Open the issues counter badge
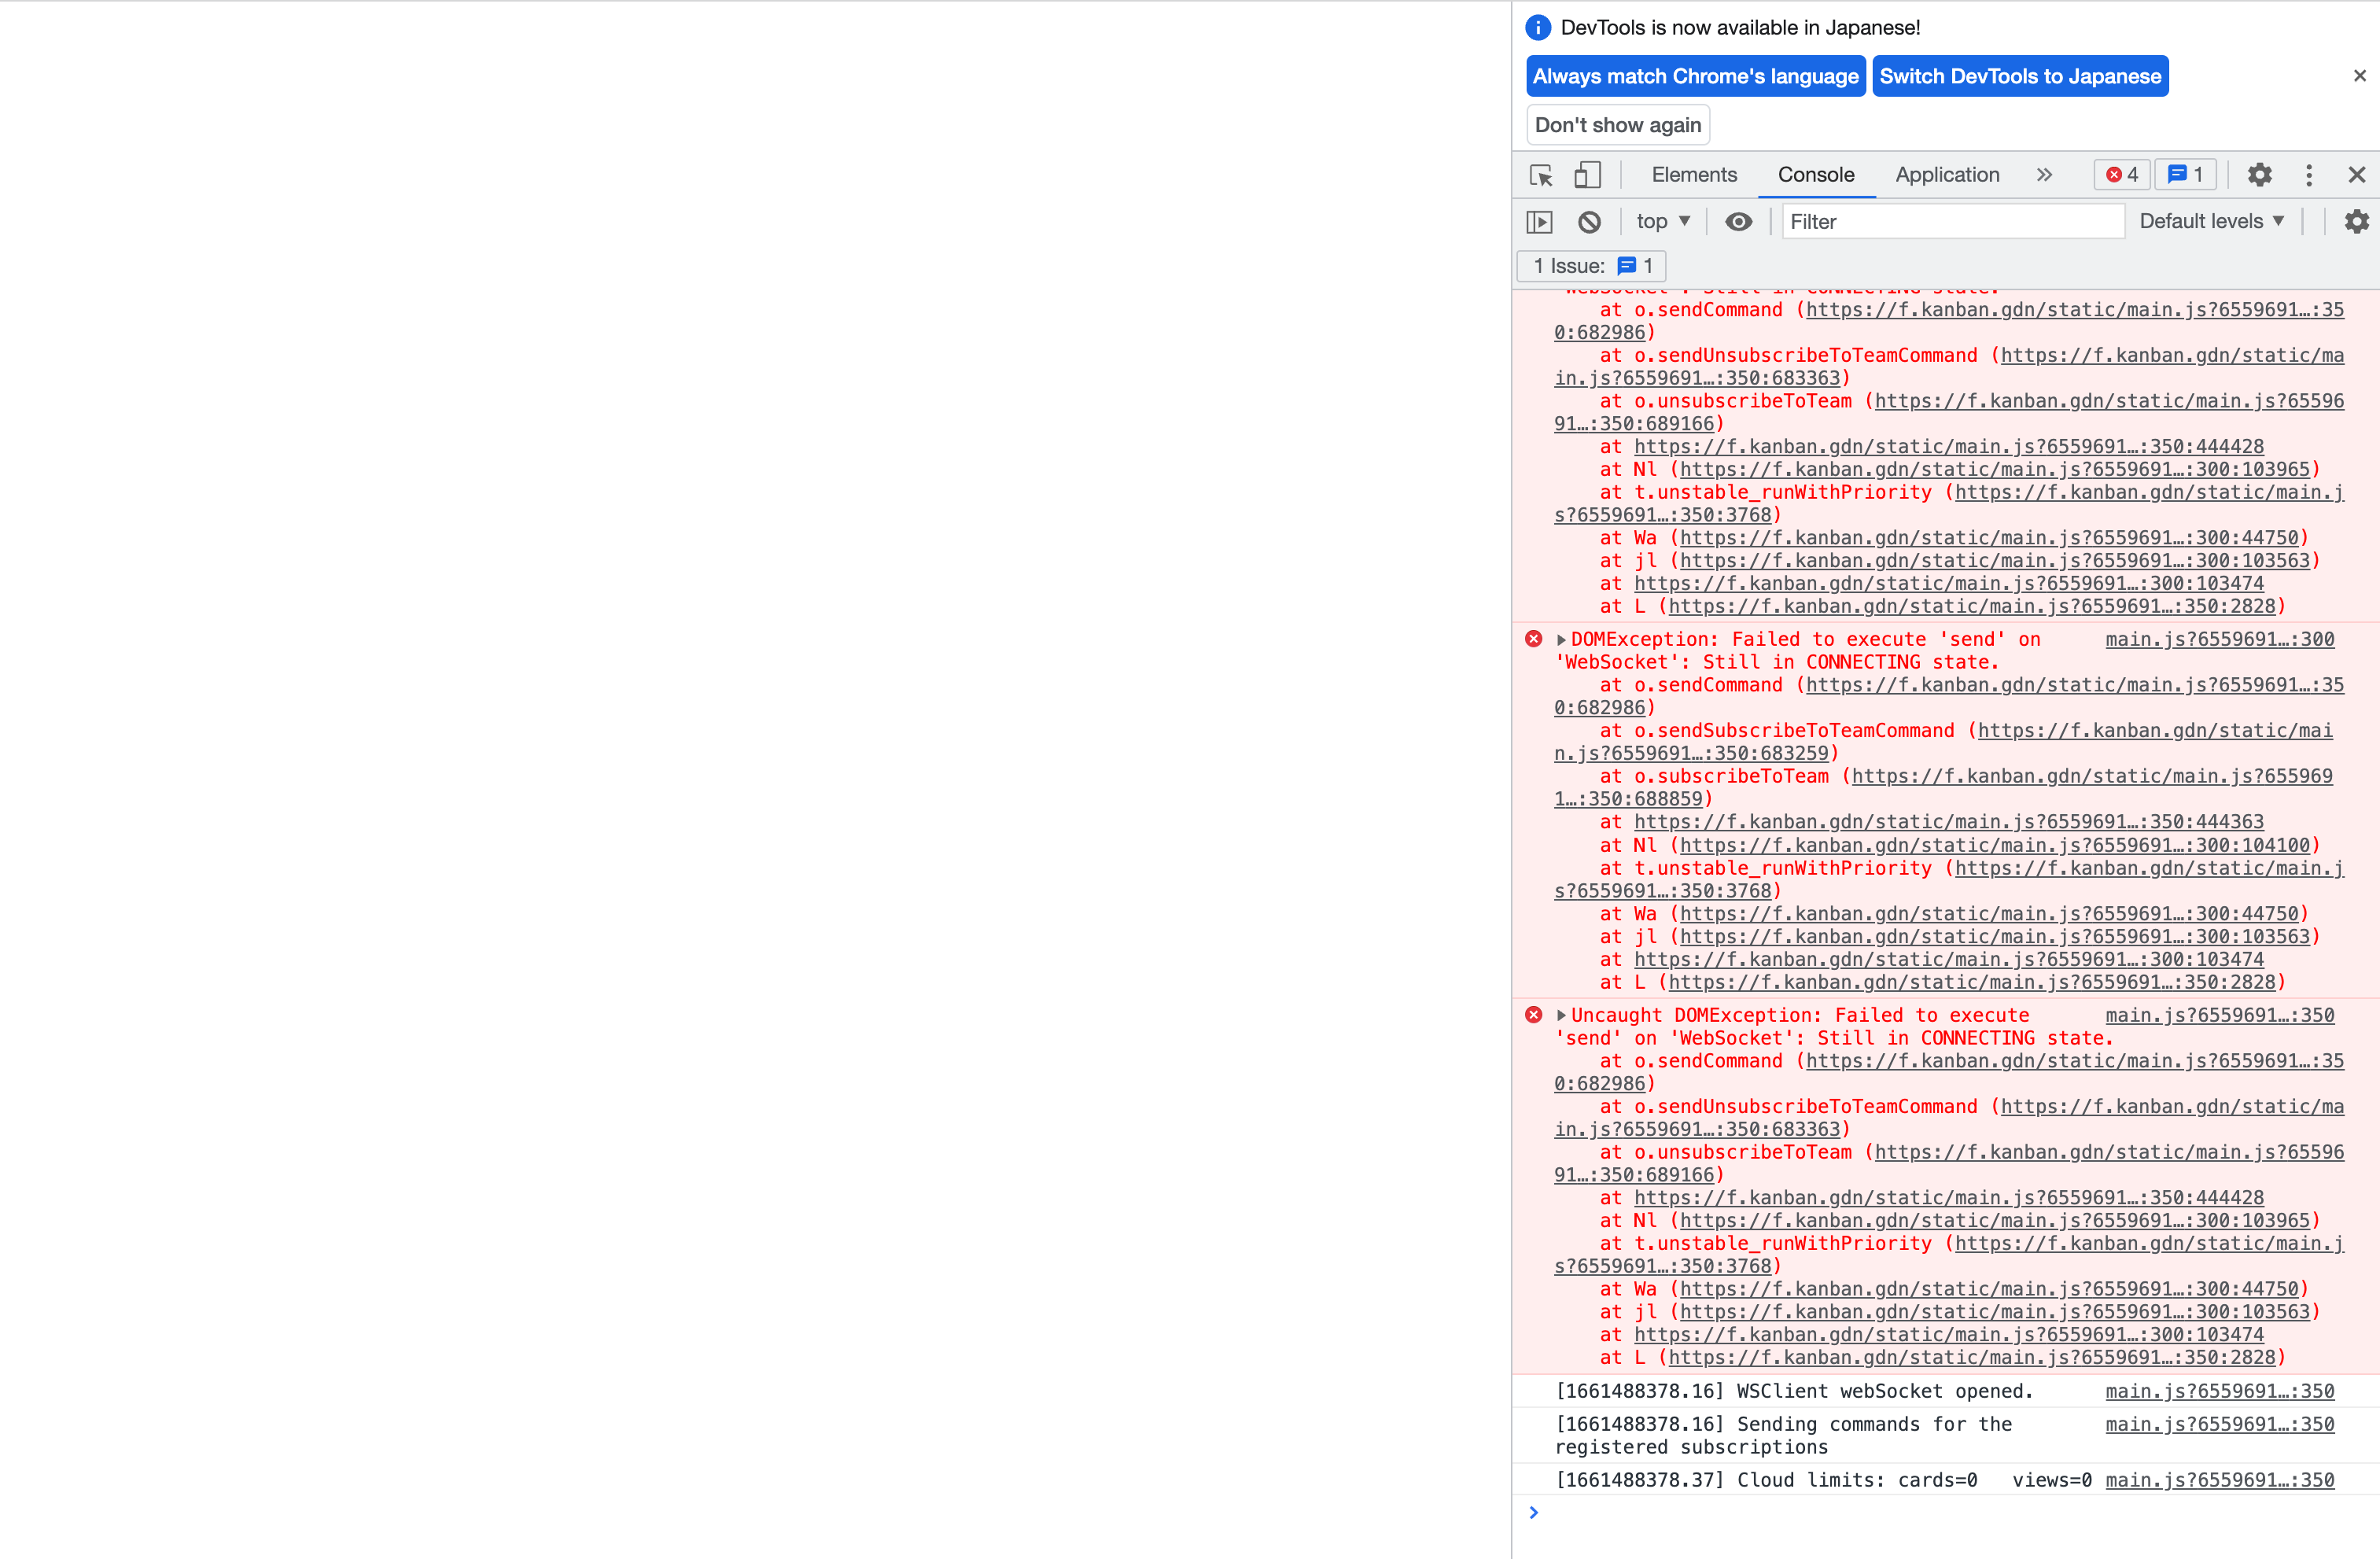This screenshot has width=2380, height=1559. [x=2185, y=174]
